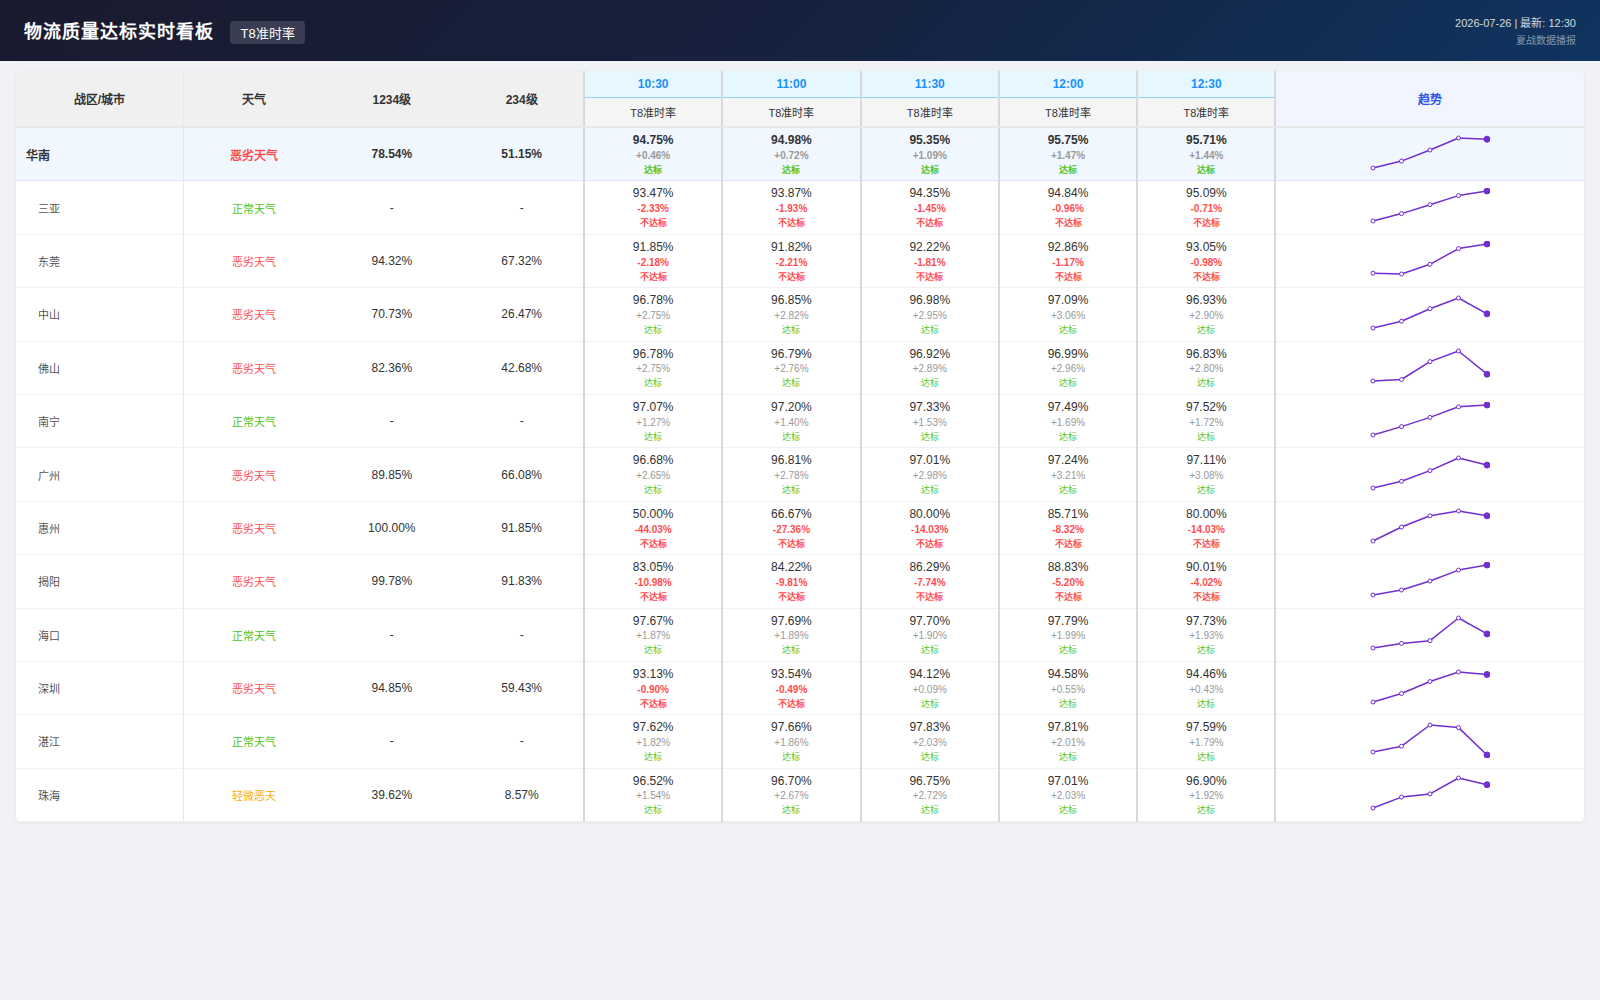Click 揭阳 12:30 rate 90.01%
The image size is (1600, 1000).
1206,567
